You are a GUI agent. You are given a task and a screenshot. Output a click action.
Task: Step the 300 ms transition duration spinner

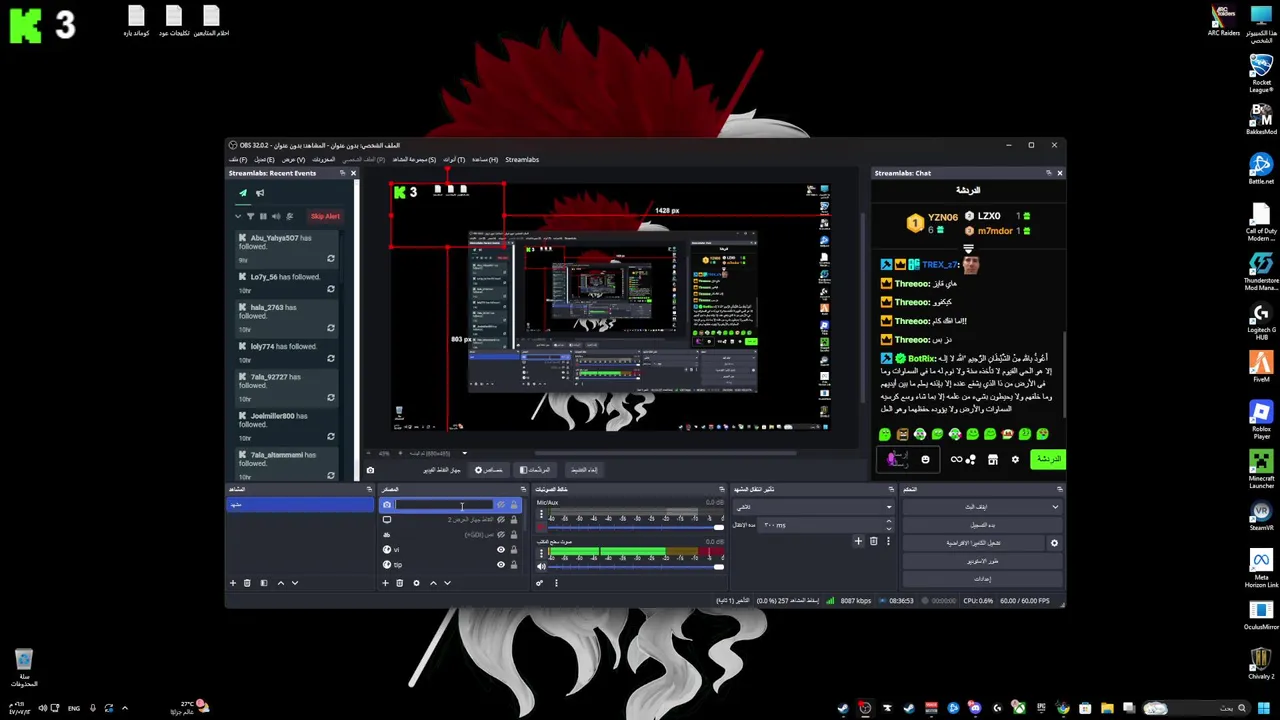[888, 525]
